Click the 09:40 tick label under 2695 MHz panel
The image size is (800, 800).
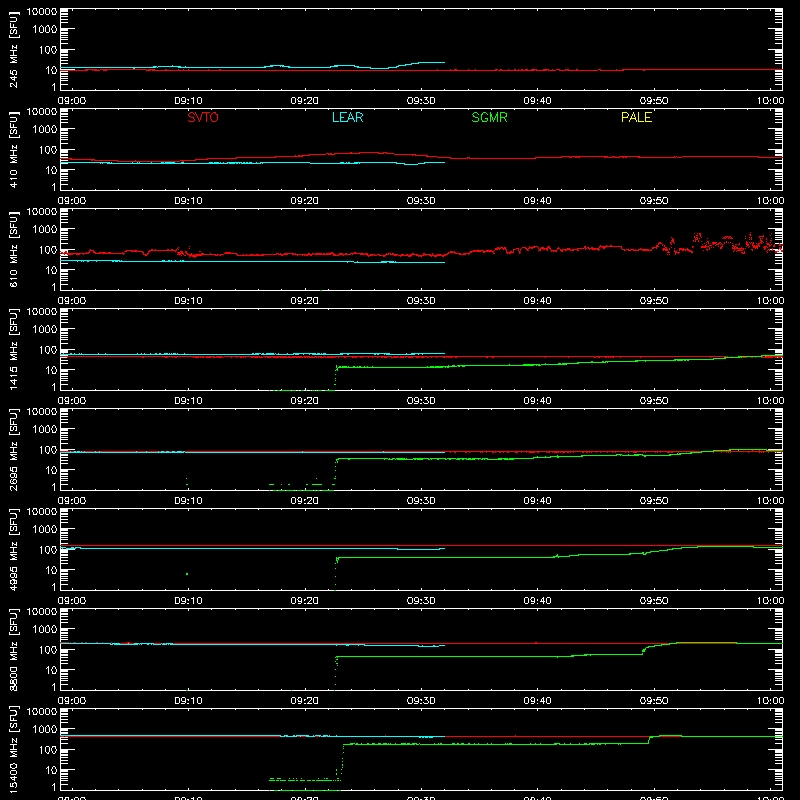point(537,501)
